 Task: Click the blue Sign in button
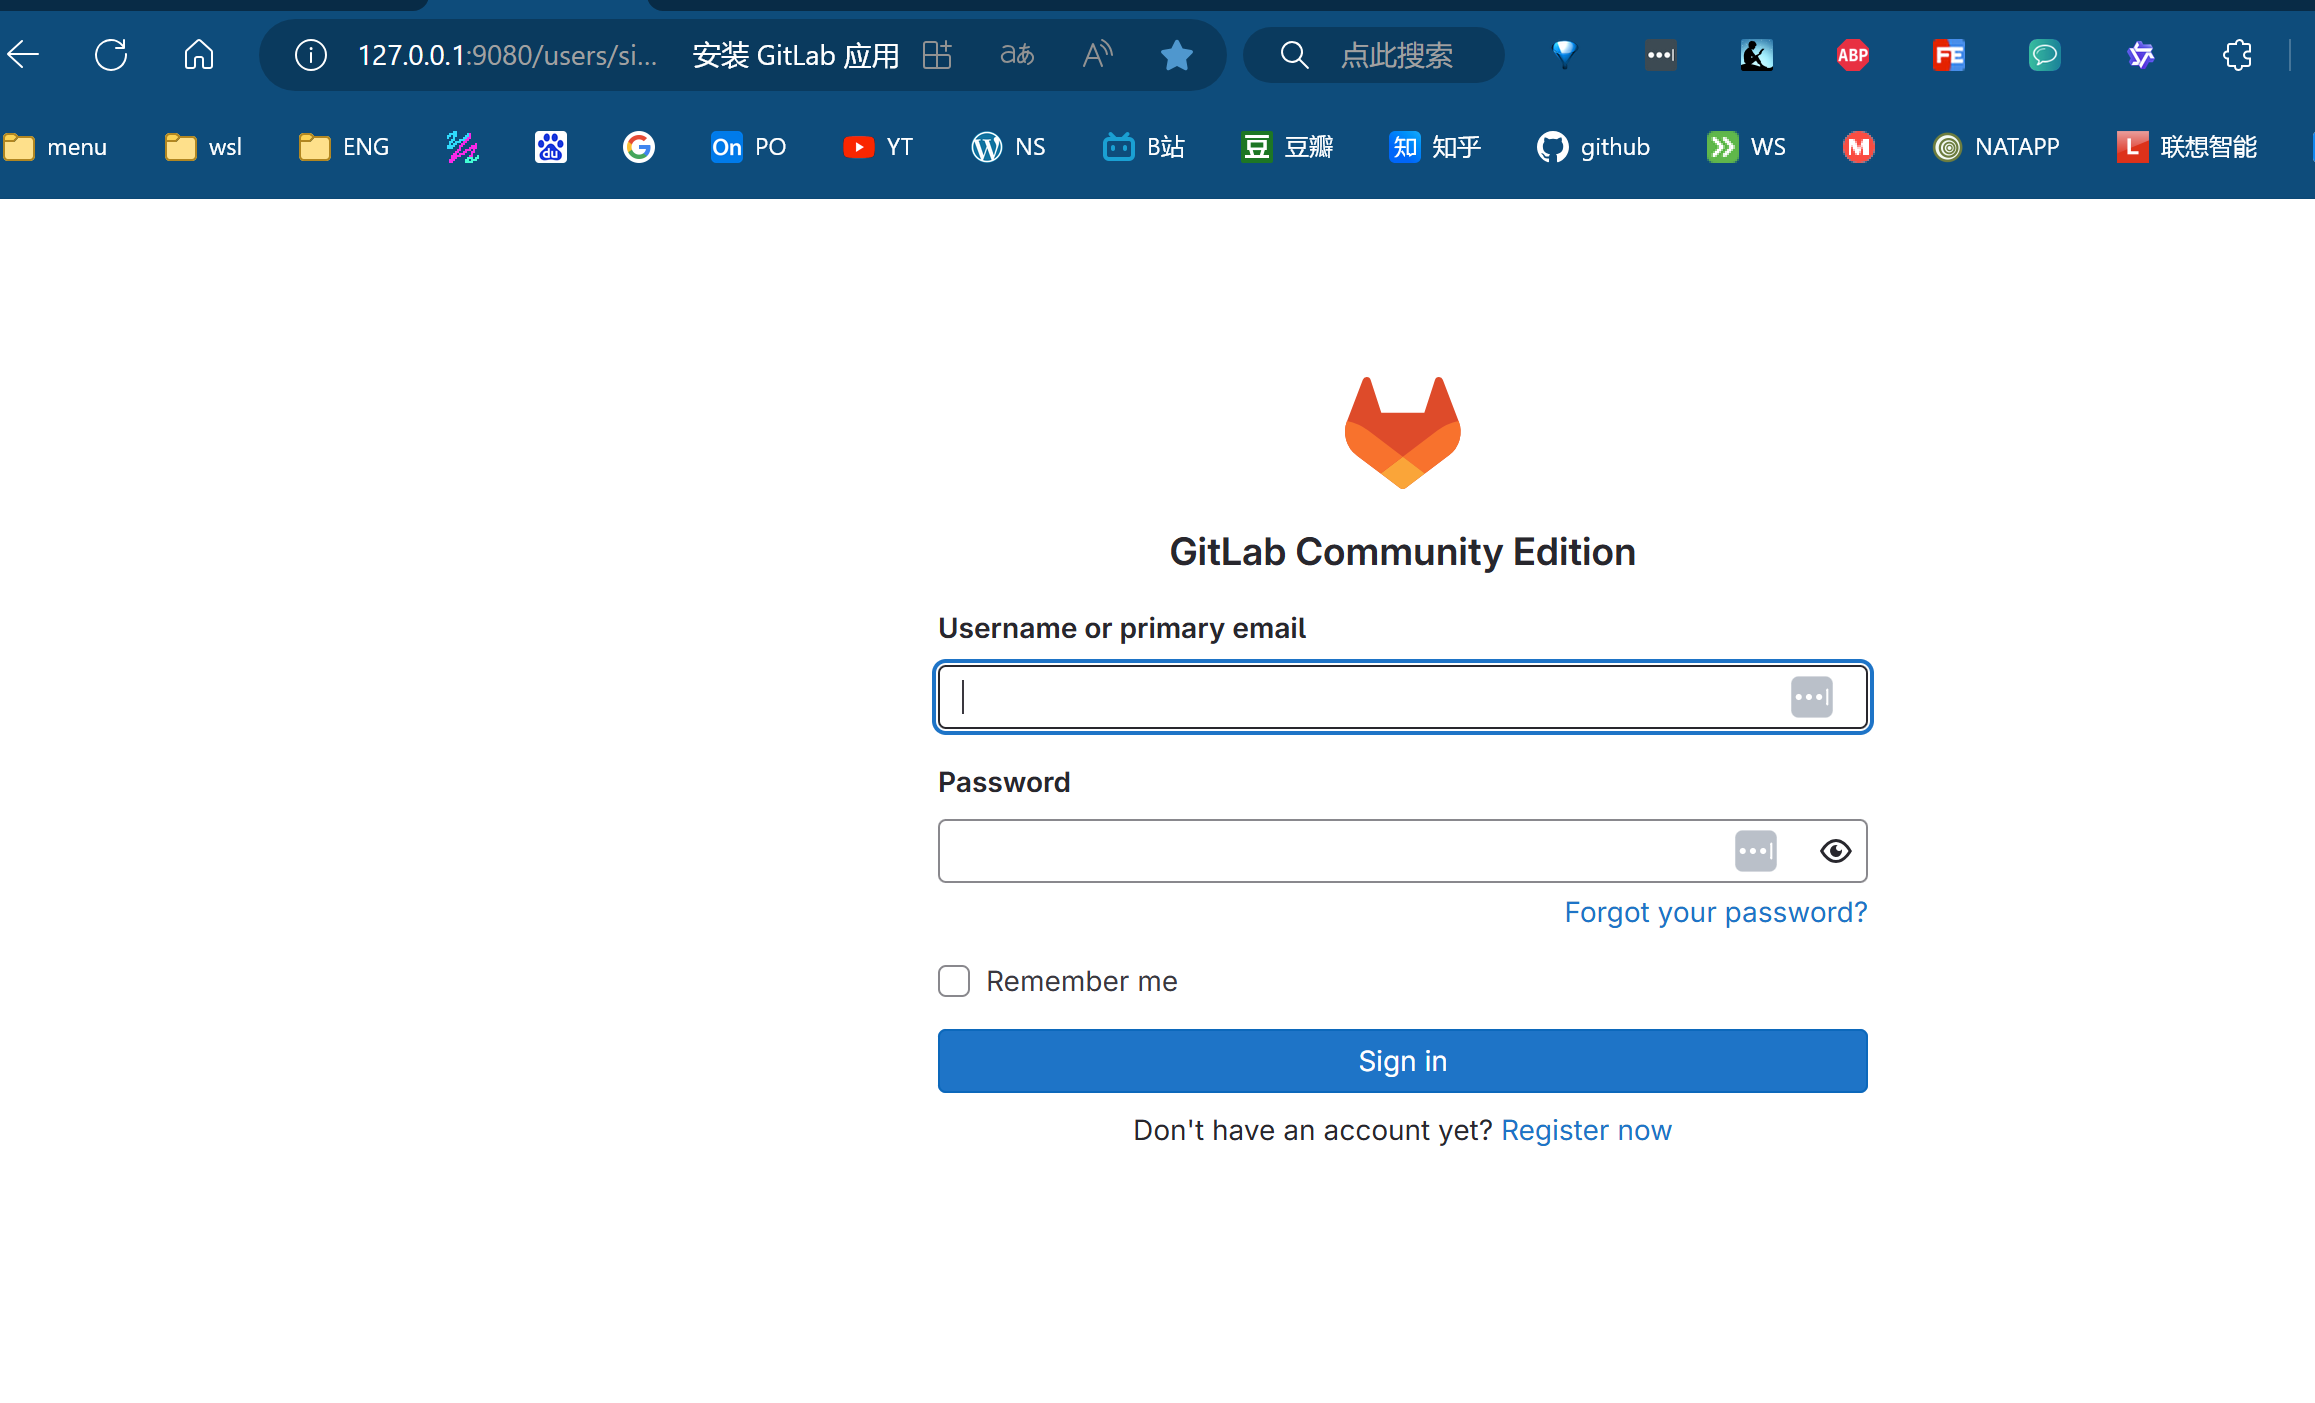coord(1402,1061)
